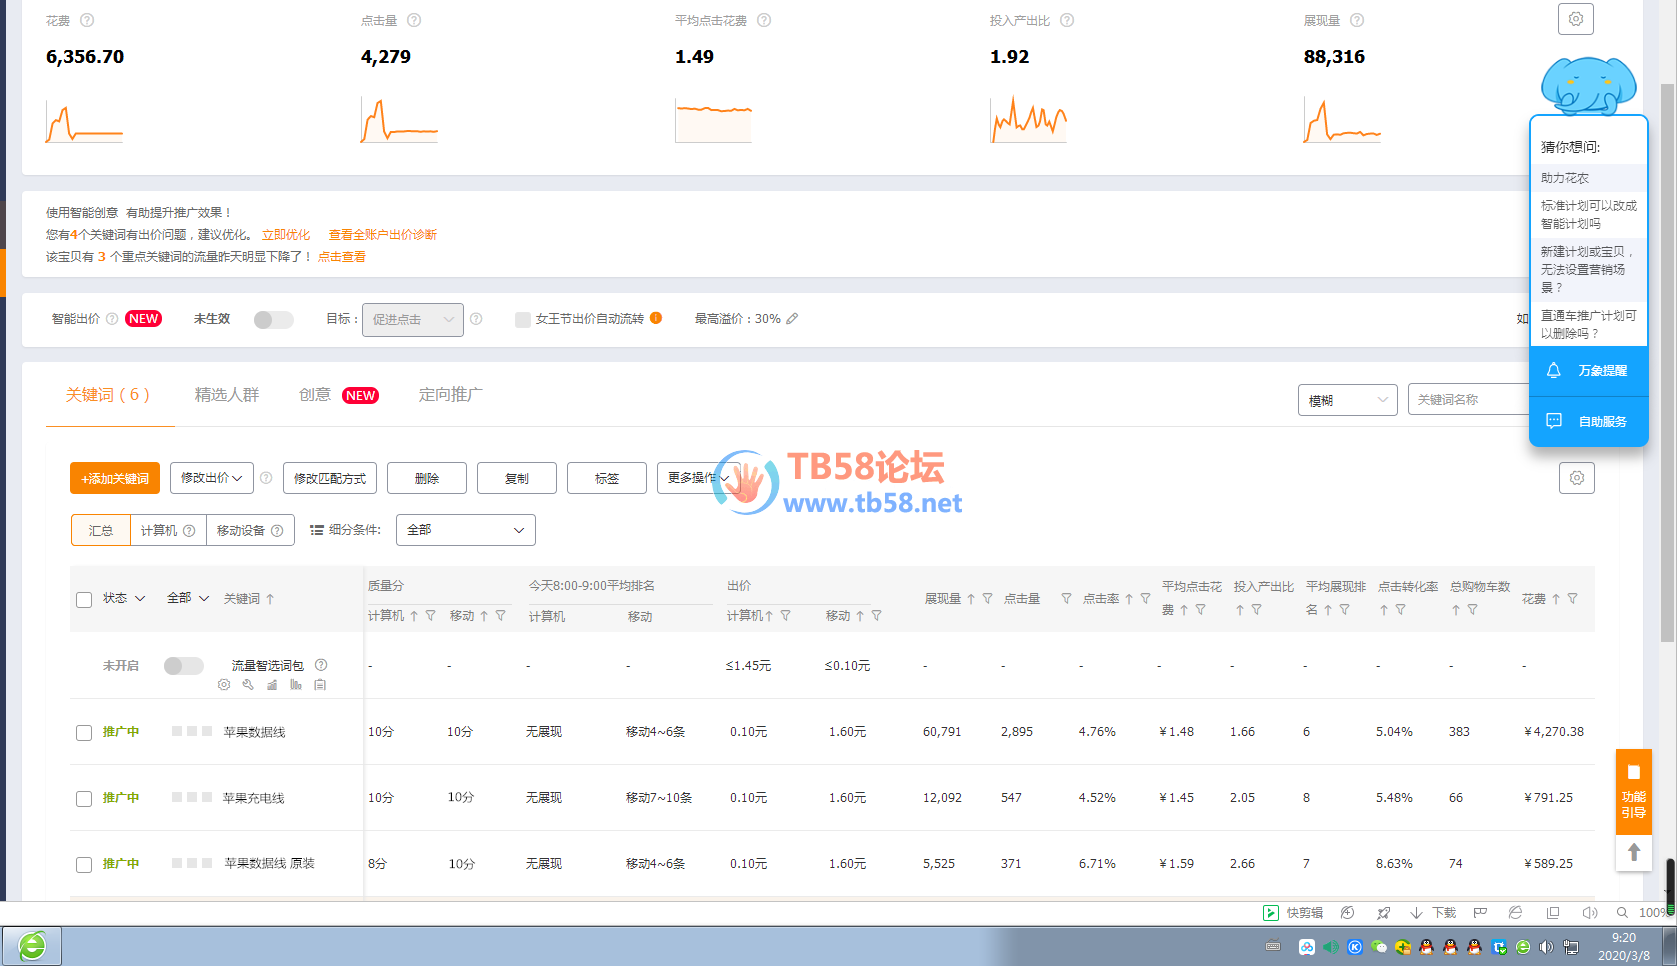Check the 女王节出价自动流转 checkbox
The width and height of the screenshot is (1677, 966).
(x=523, y=320)
